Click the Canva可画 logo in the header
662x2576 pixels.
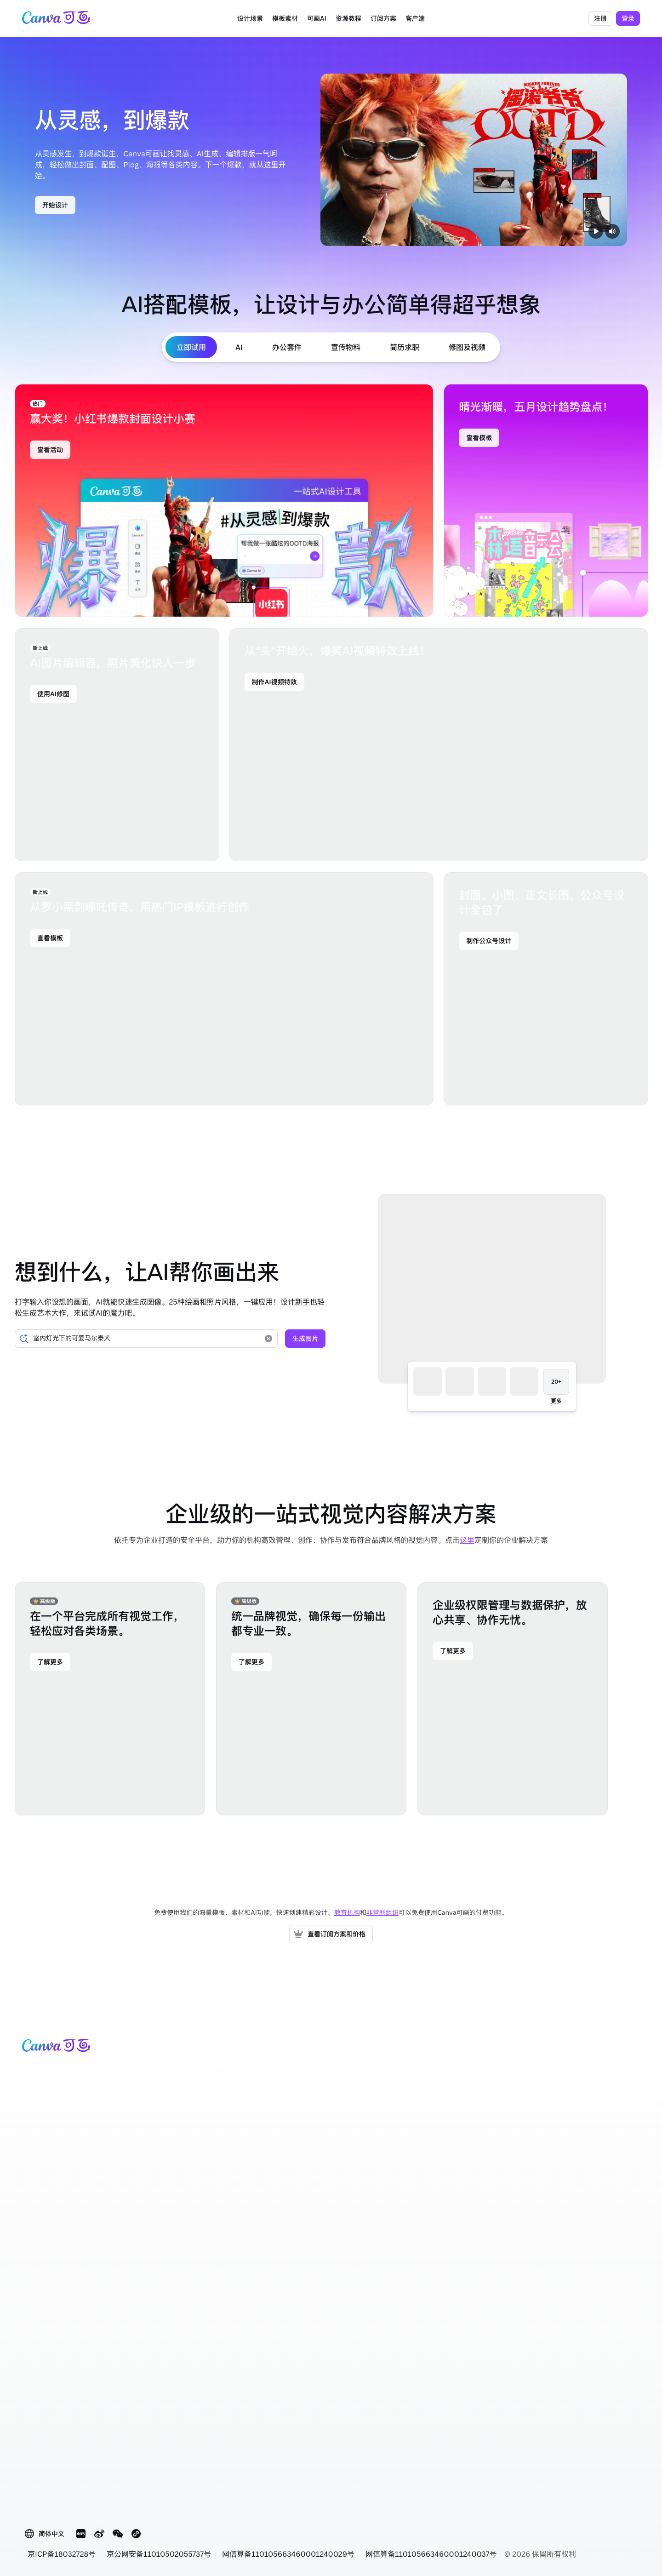56,18
